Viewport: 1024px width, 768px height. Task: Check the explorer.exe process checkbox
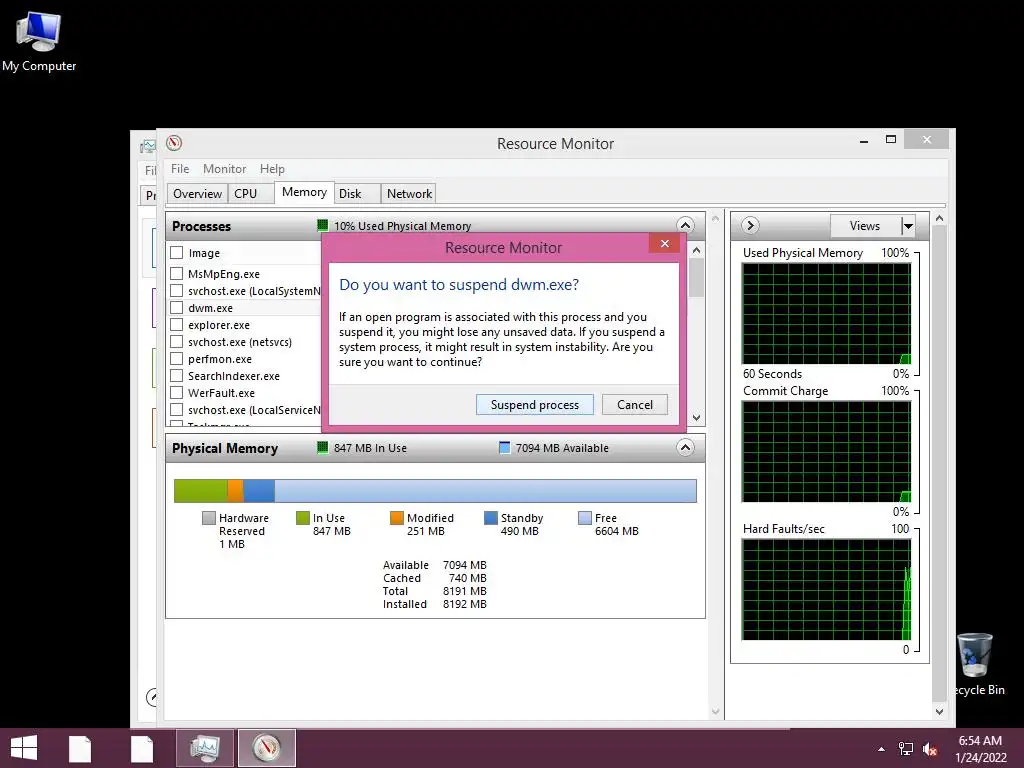tap(176, 325)
